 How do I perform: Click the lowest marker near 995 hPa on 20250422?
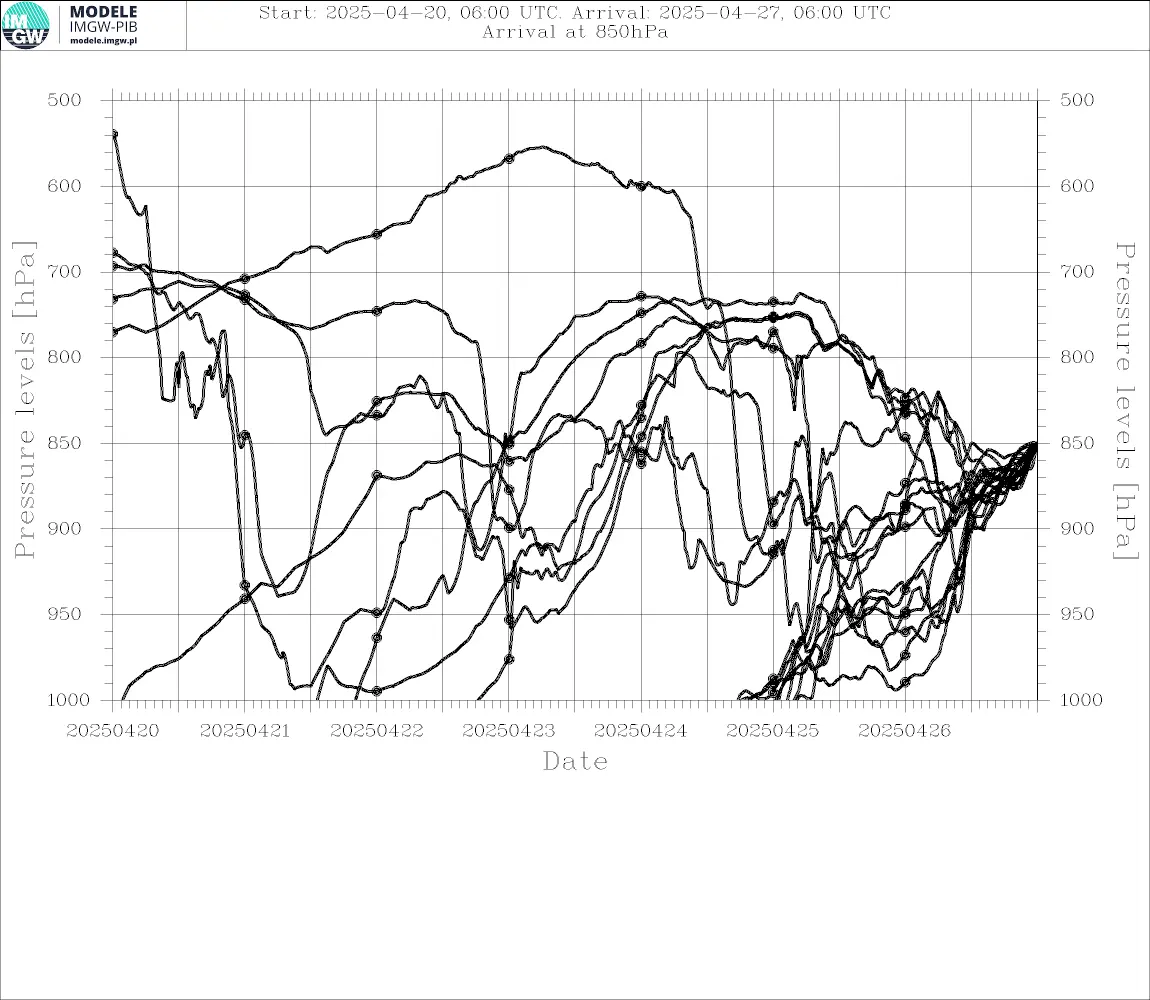pos(377,691)
